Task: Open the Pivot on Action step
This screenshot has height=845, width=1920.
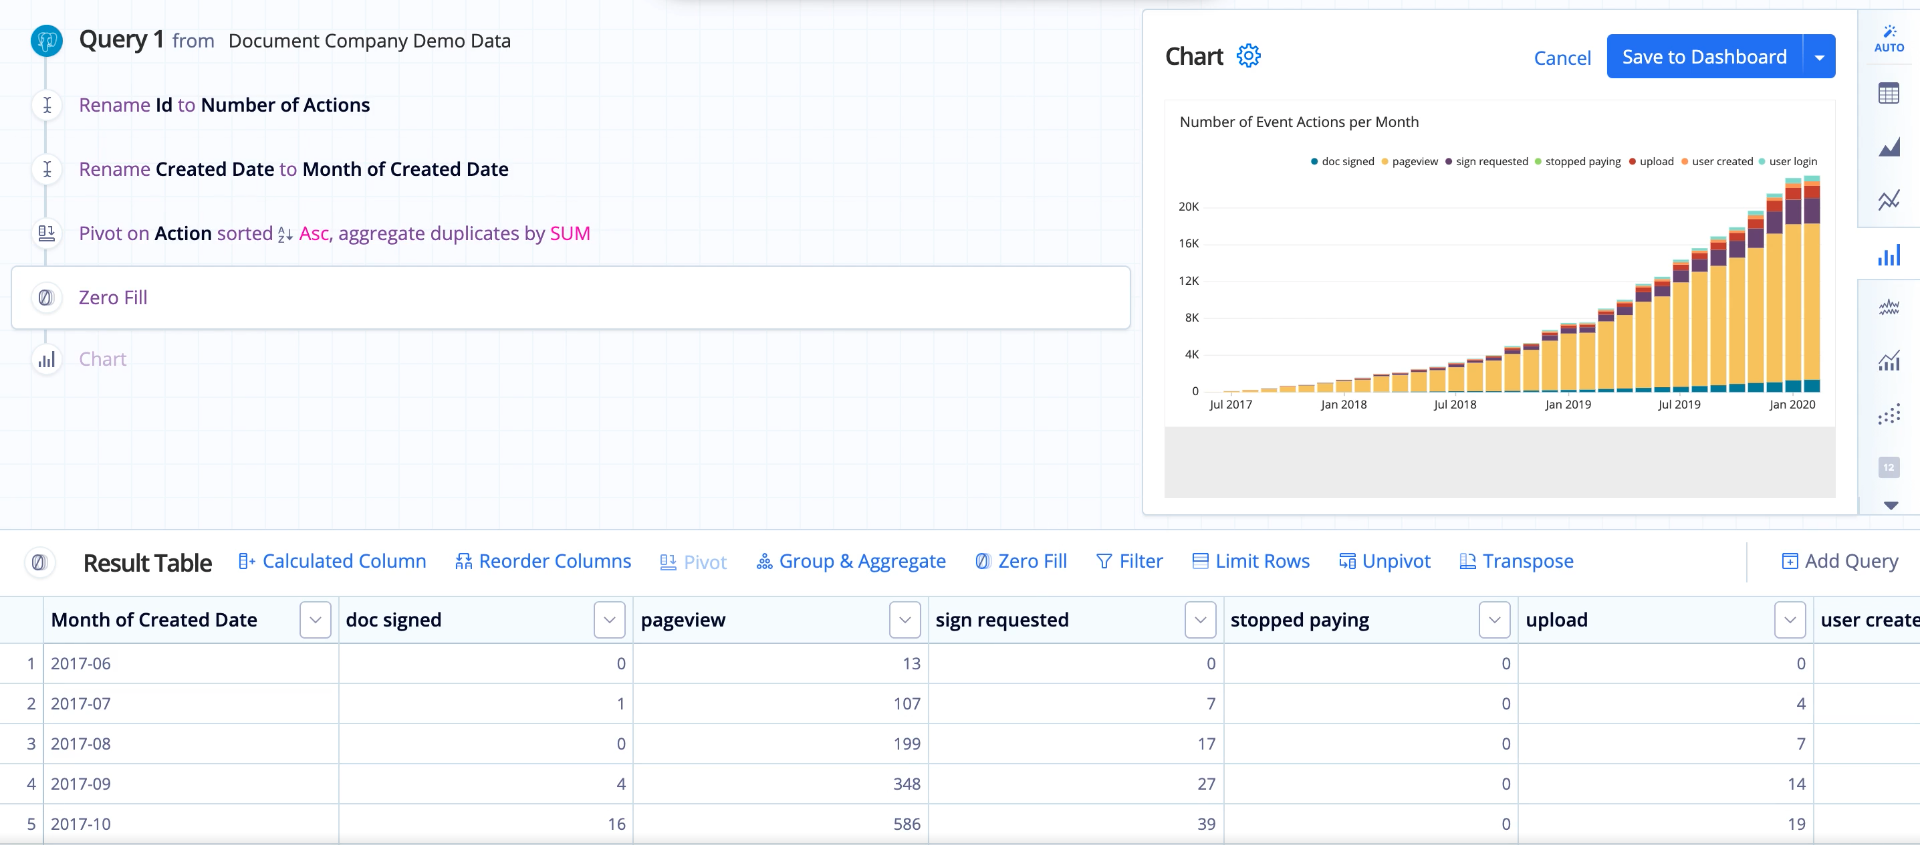Action: click(335, 233)
